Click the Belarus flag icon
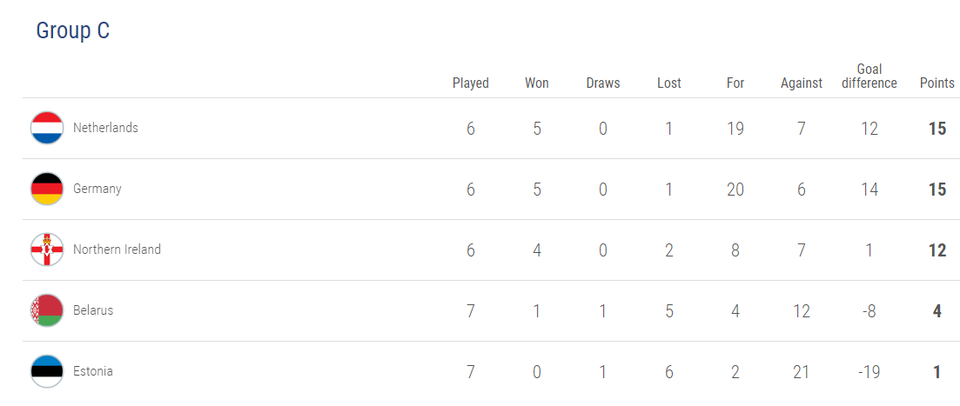The width and height of the screenshot is (960, 406). [47, 310]
